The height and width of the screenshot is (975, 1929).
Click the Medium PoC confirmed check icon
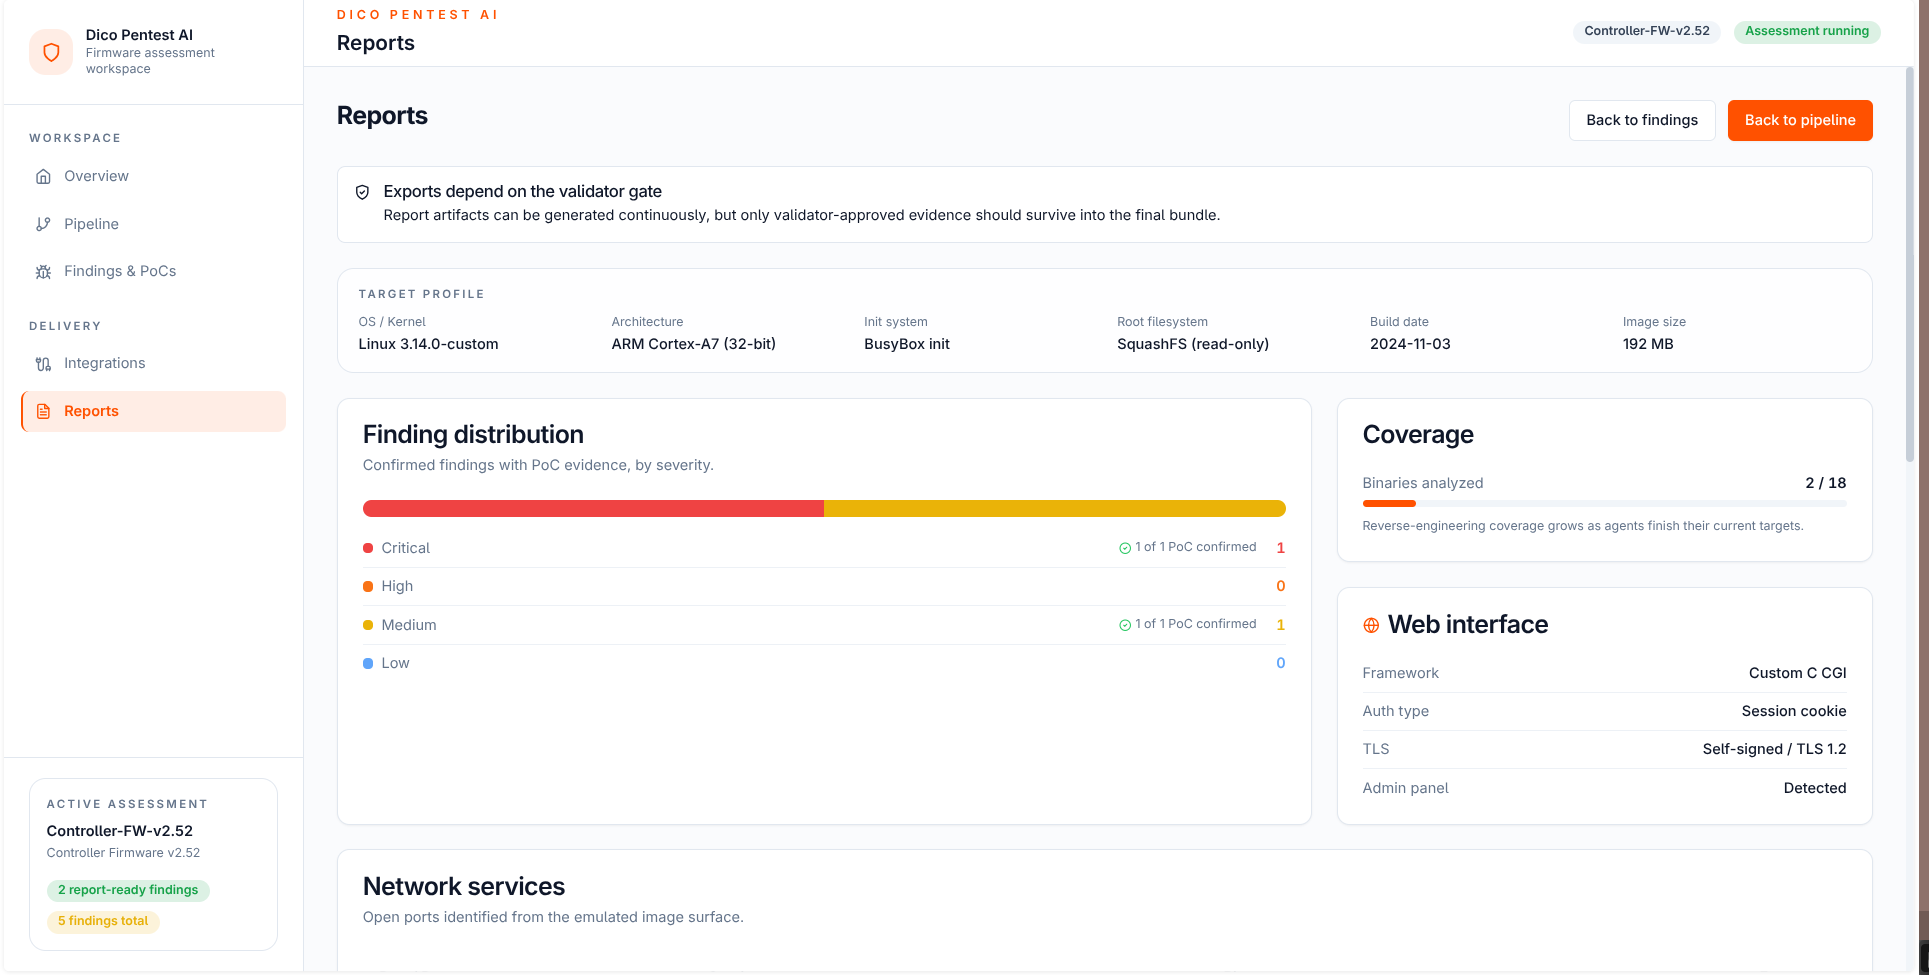(1125, 625)
